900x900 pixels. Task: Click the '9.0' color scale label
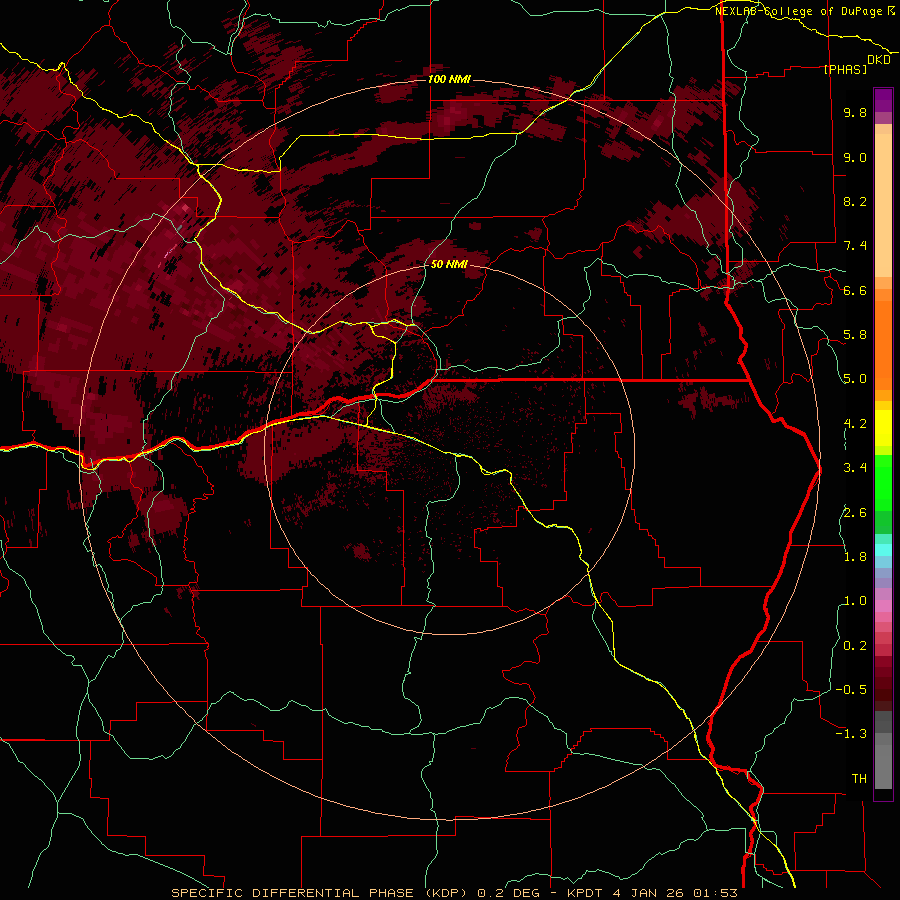coord(855,157)
